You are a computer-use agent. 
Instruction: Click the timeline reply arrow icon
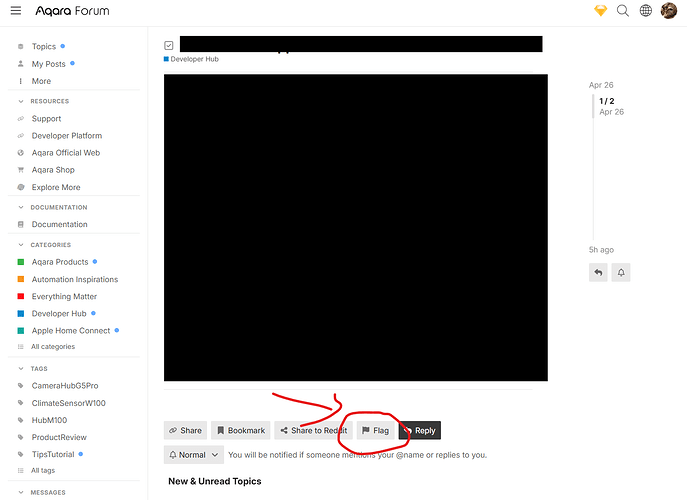click(x=598, y=273)
